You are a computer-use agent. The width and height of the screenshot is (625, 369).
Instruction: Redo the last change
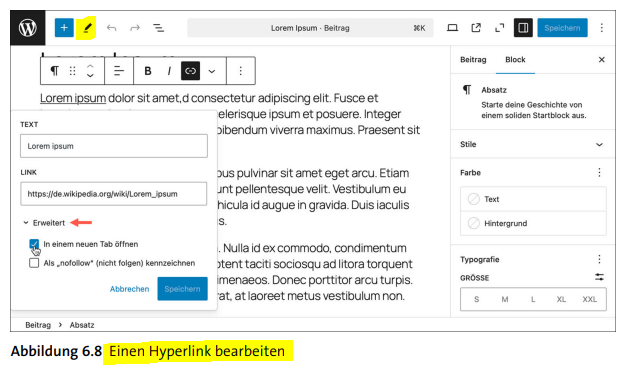pos(135,28)
